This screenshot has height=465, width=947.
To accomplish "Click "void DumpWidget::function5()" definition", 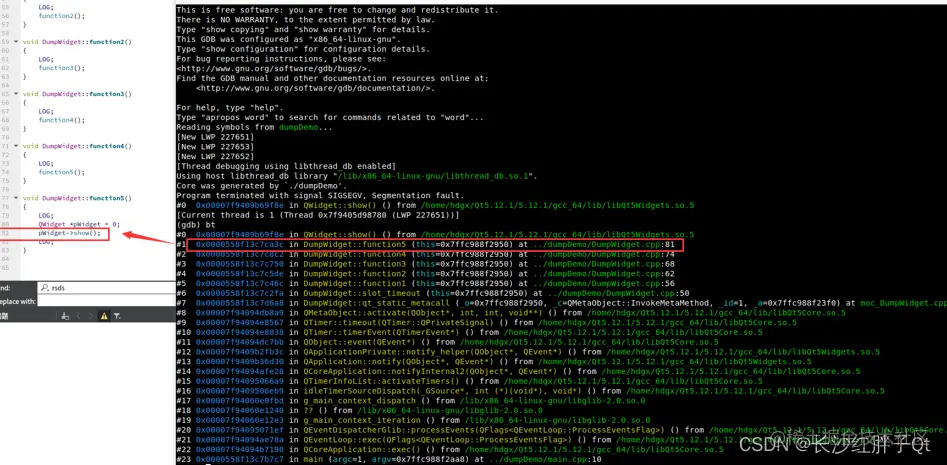I will (77, 198).
